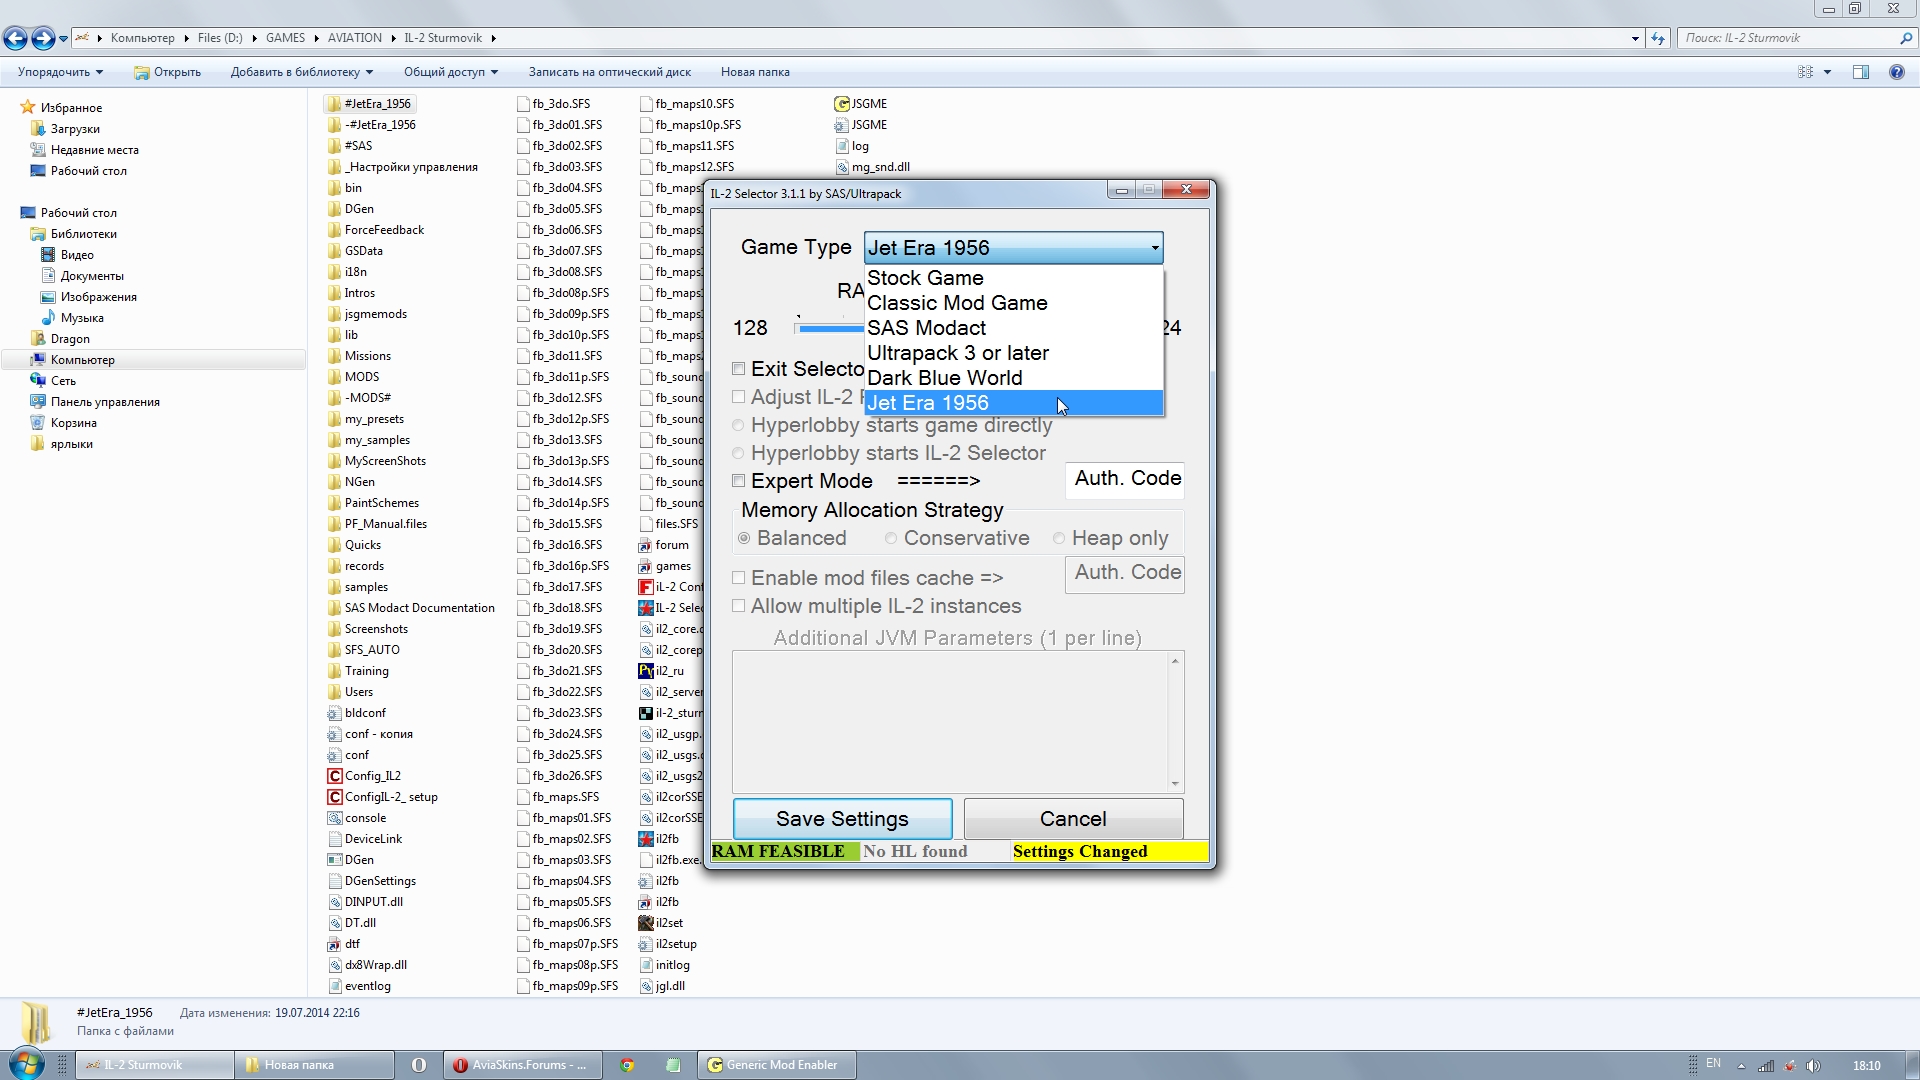Click the explorer help question mark icon
The height and width of the screenshot is (1080, 1920).
(x=1896, y=72)
